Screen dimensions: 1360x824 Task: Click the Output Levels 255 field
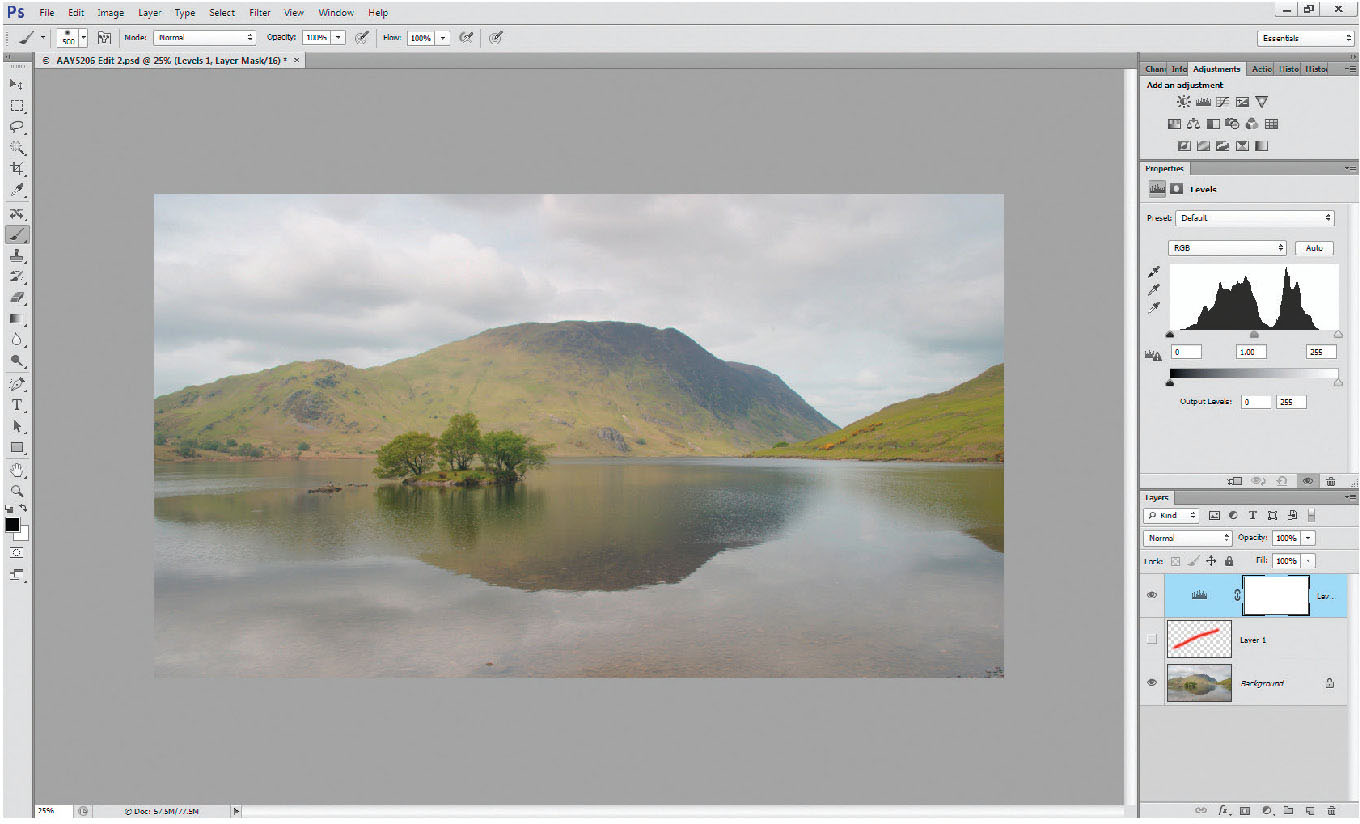click(x=1291, y=402)
